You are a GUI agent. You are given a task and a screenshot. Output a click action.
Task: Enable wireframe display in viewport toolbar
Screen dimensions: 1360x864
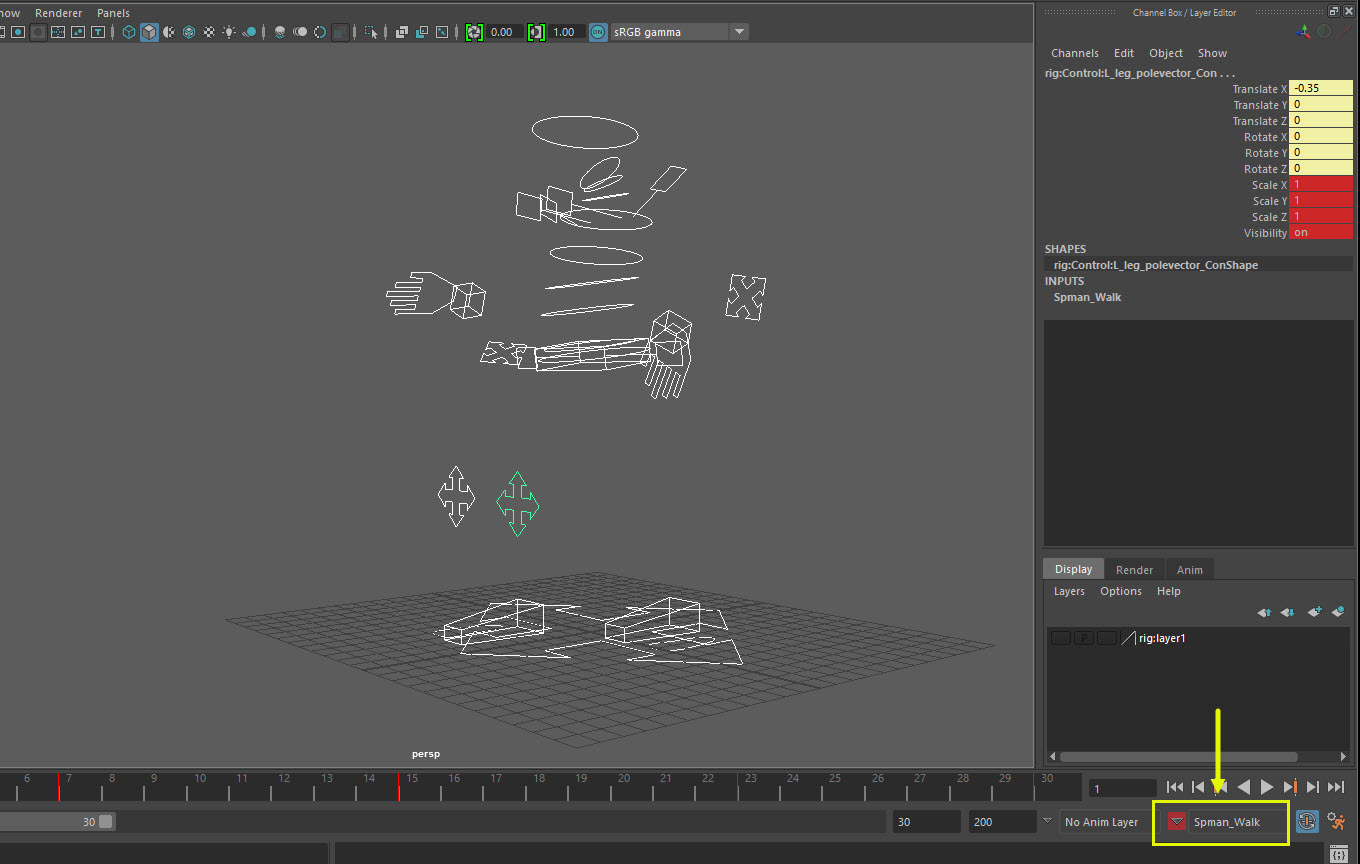pyautogui.click(x=129, y=32)
